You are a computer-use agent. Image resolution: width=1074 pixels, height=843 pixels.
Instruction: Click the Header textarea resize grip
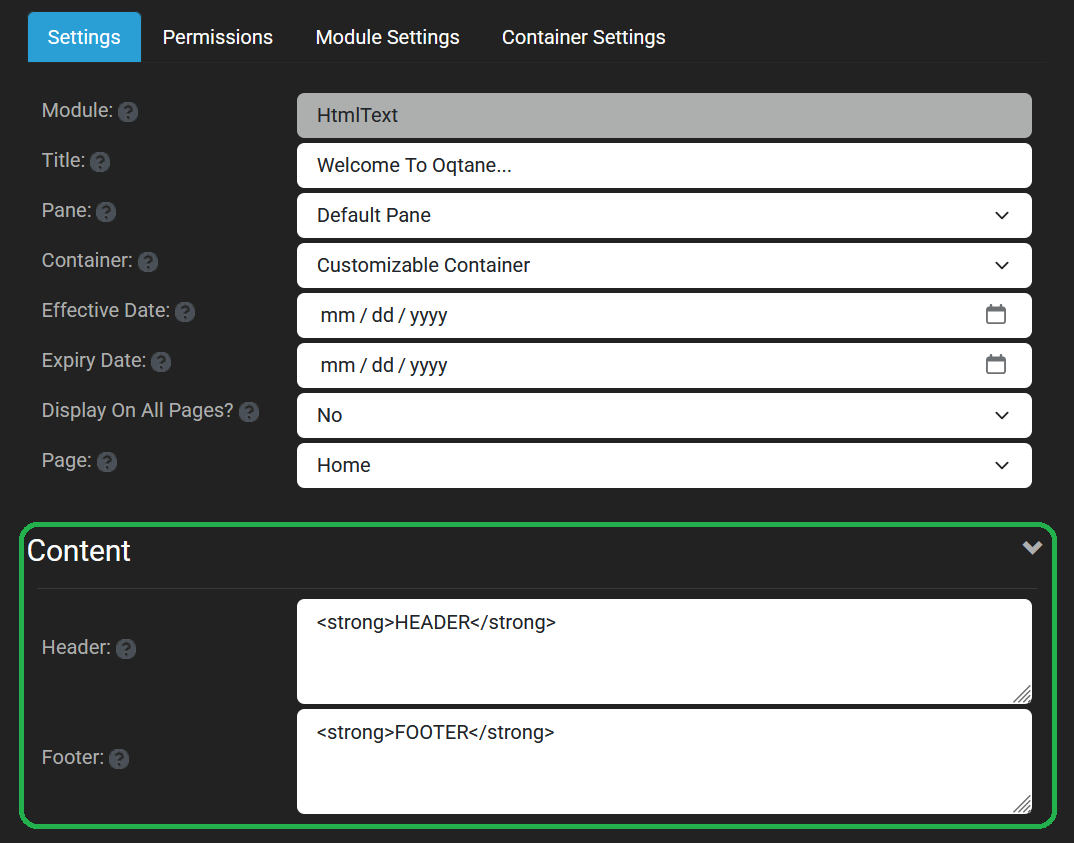(1023, 694)
